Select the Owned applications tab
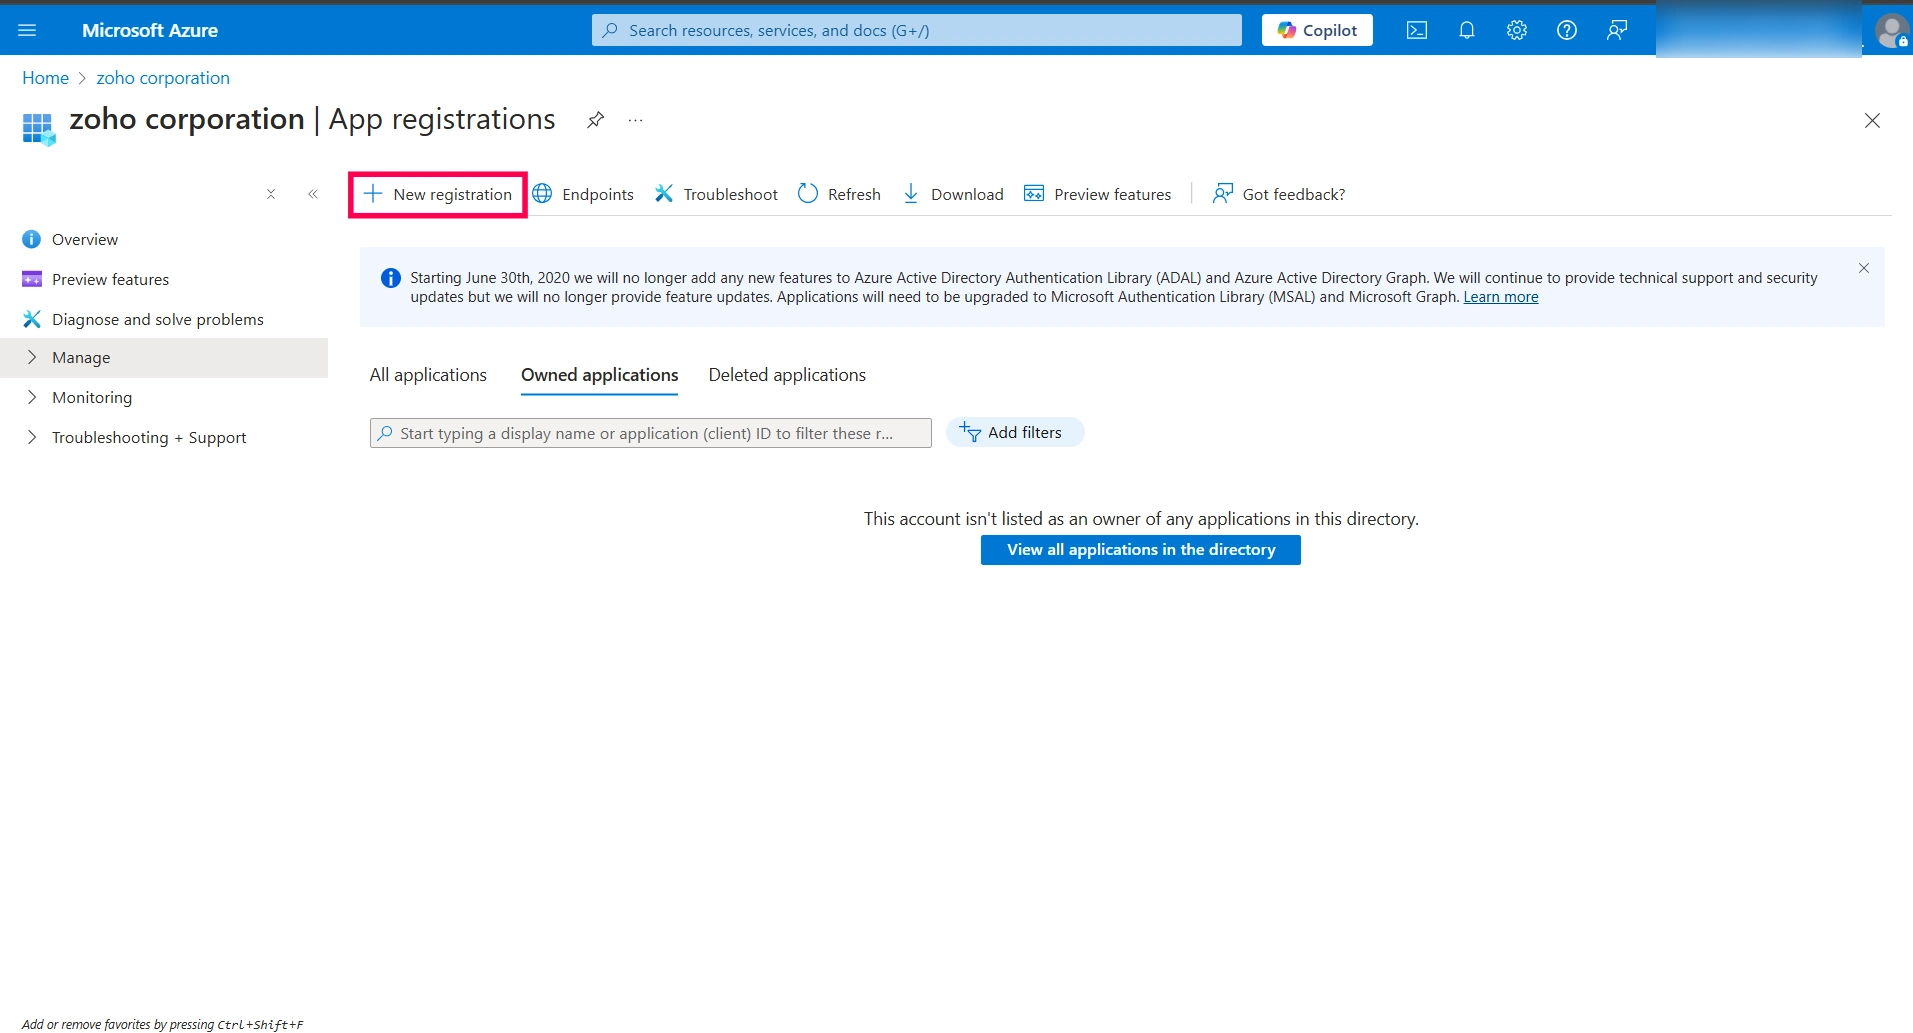Screen dimensions: 1913x1033 pos(600,375)
